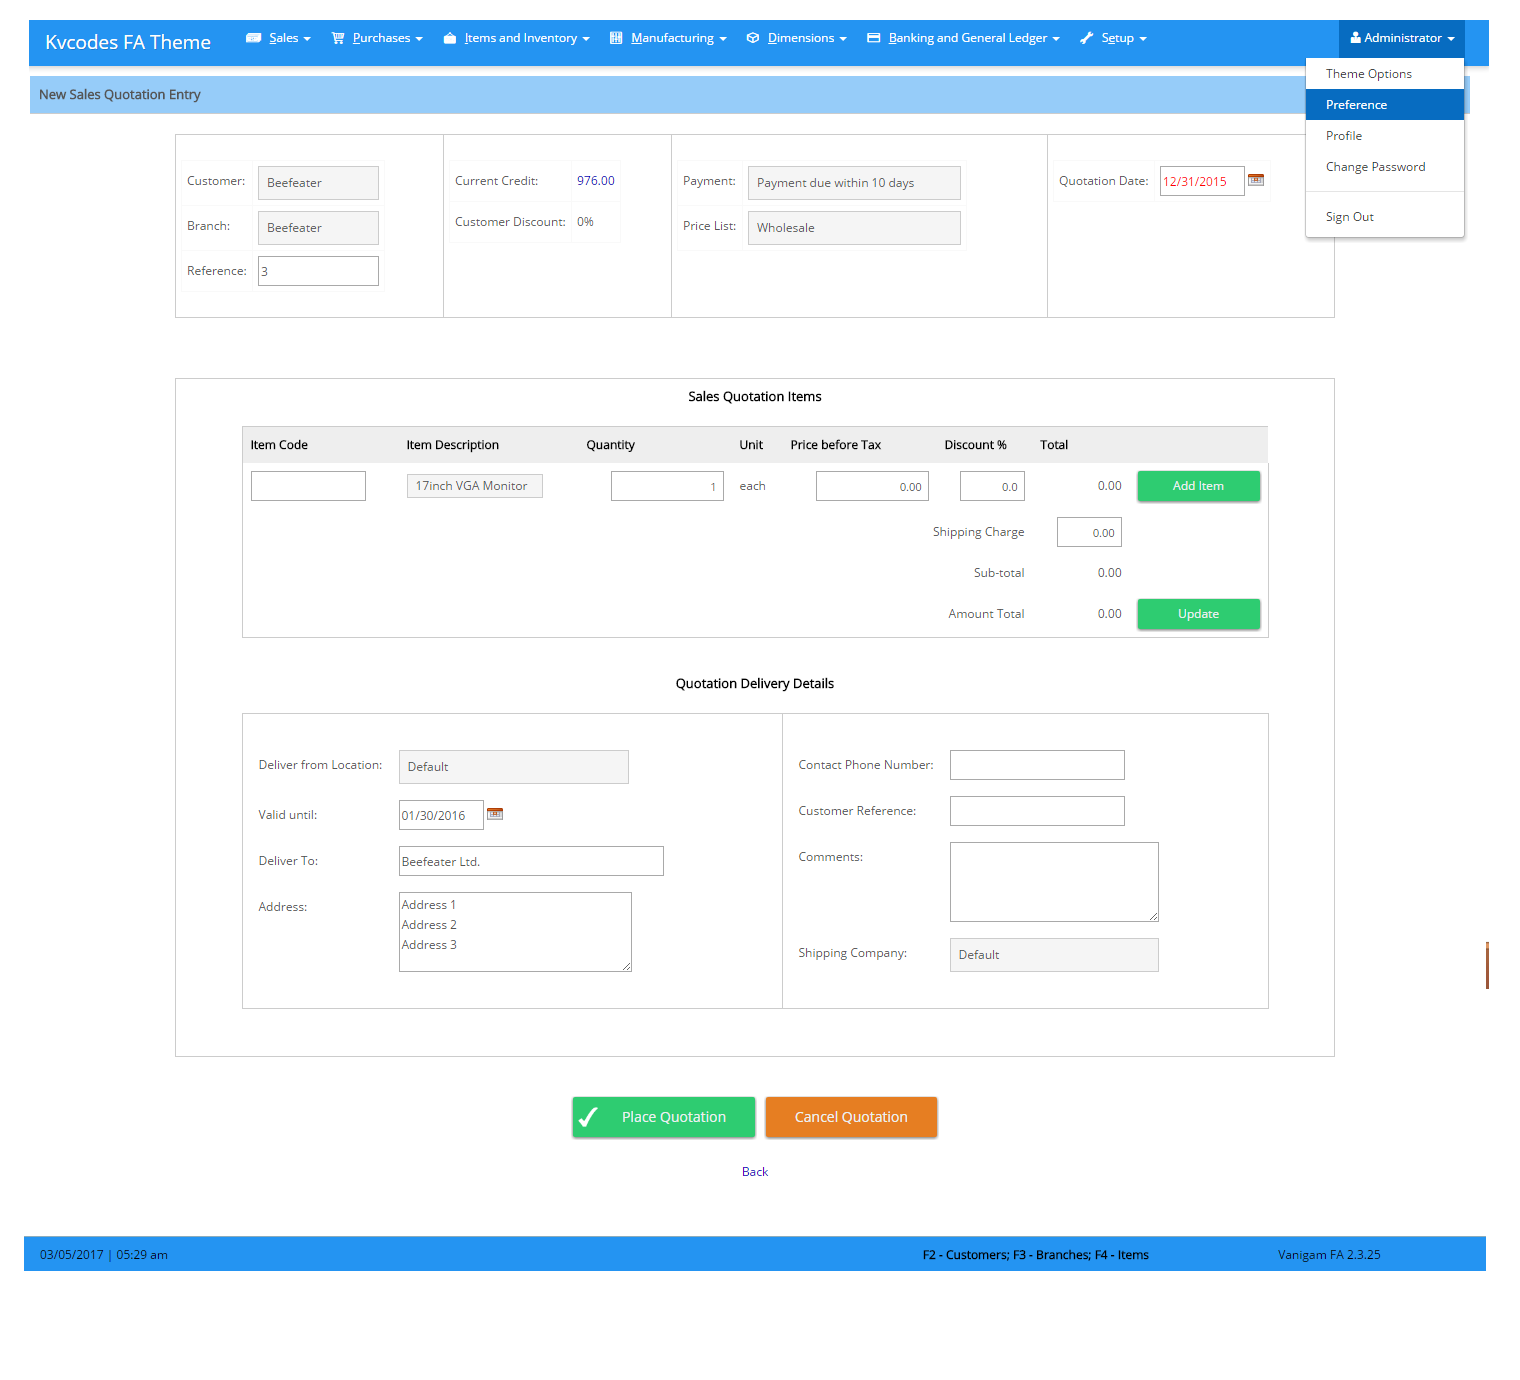Click the Place Quotation button
The image size is (1520, 1380).
click(663, 1117)
